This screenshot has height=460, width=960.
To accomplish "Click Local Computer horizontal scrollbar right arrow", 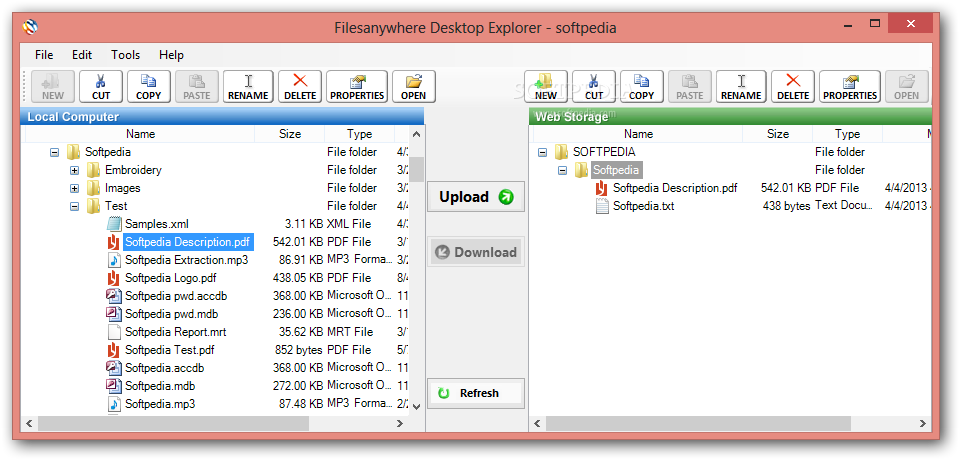I will coord(400,423).
